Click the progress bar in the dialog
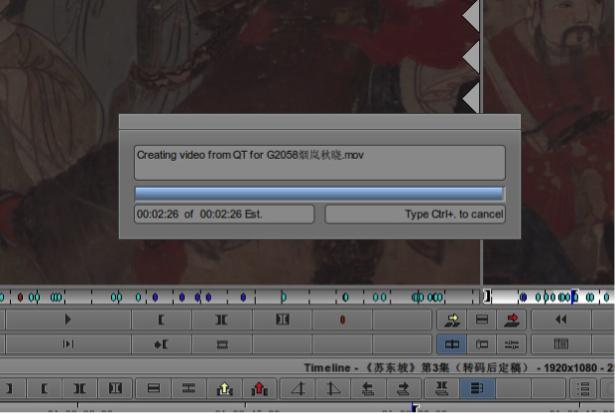Viewport: 615px width, 414px height. [319, 193]
